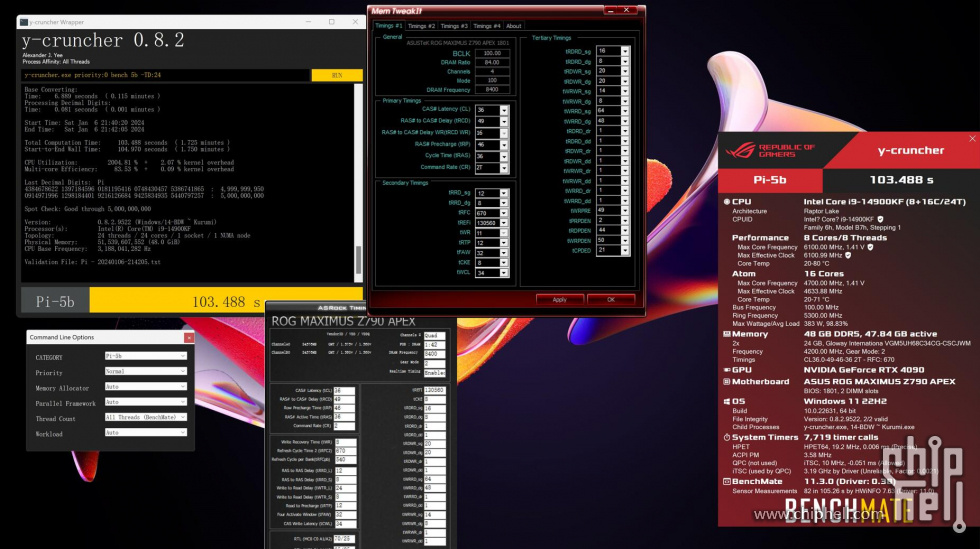This screenshot has height=549, width=980.
Task: Open the About tab in Mem TweakIt
Action: coord(514,26)
